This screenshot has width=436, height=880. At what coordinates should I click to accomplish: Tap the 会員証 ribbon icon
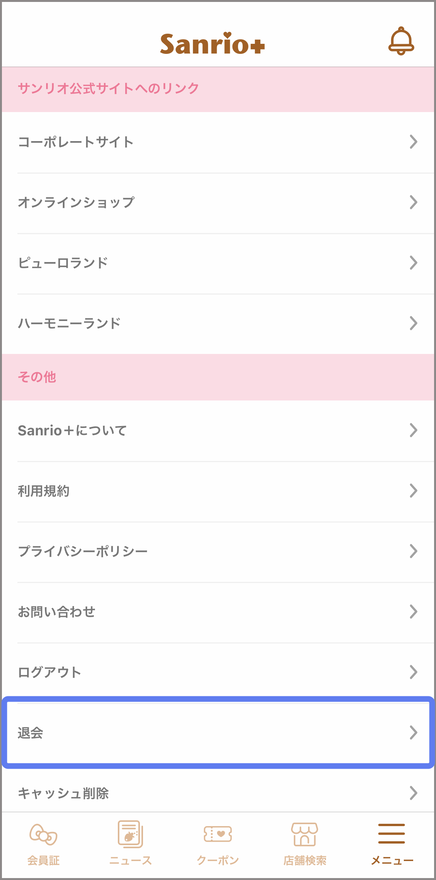43,835
